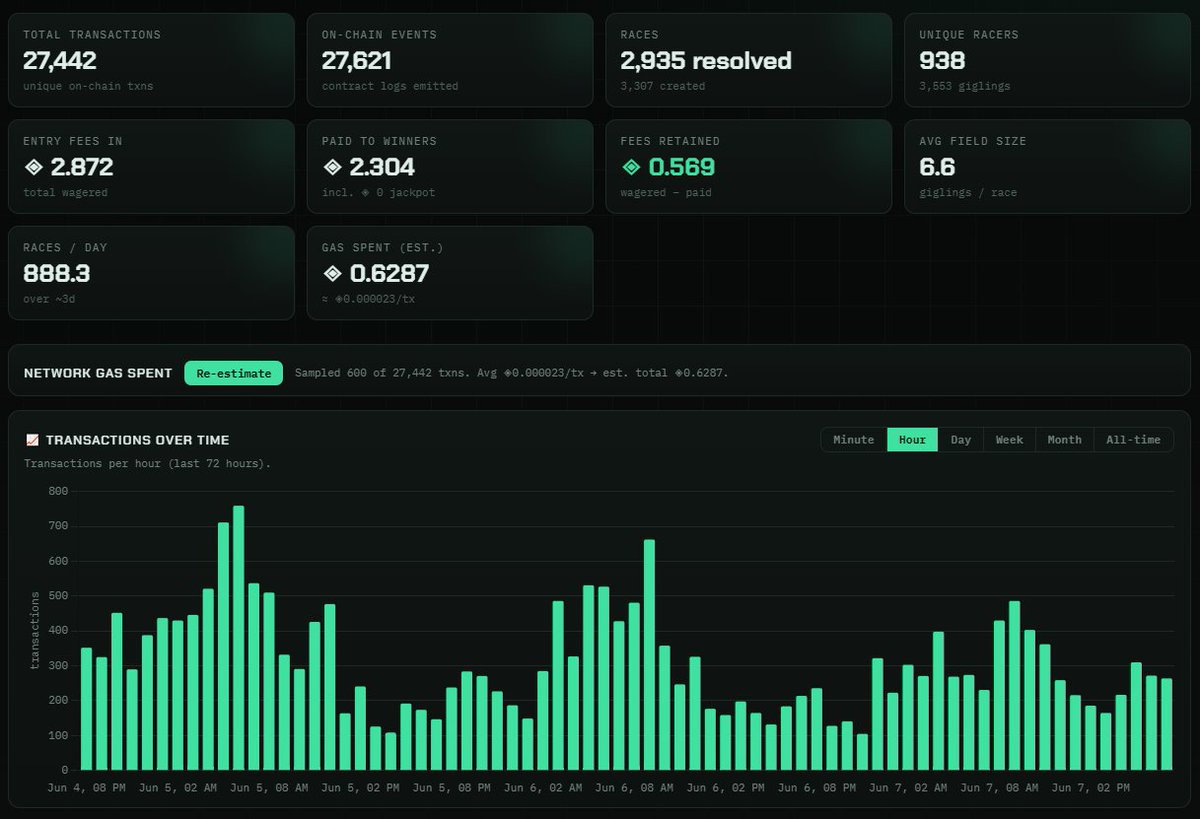1200x819 pixels.
Task: Click the Network Gas Spent heading
Action: tap(98, 373)
